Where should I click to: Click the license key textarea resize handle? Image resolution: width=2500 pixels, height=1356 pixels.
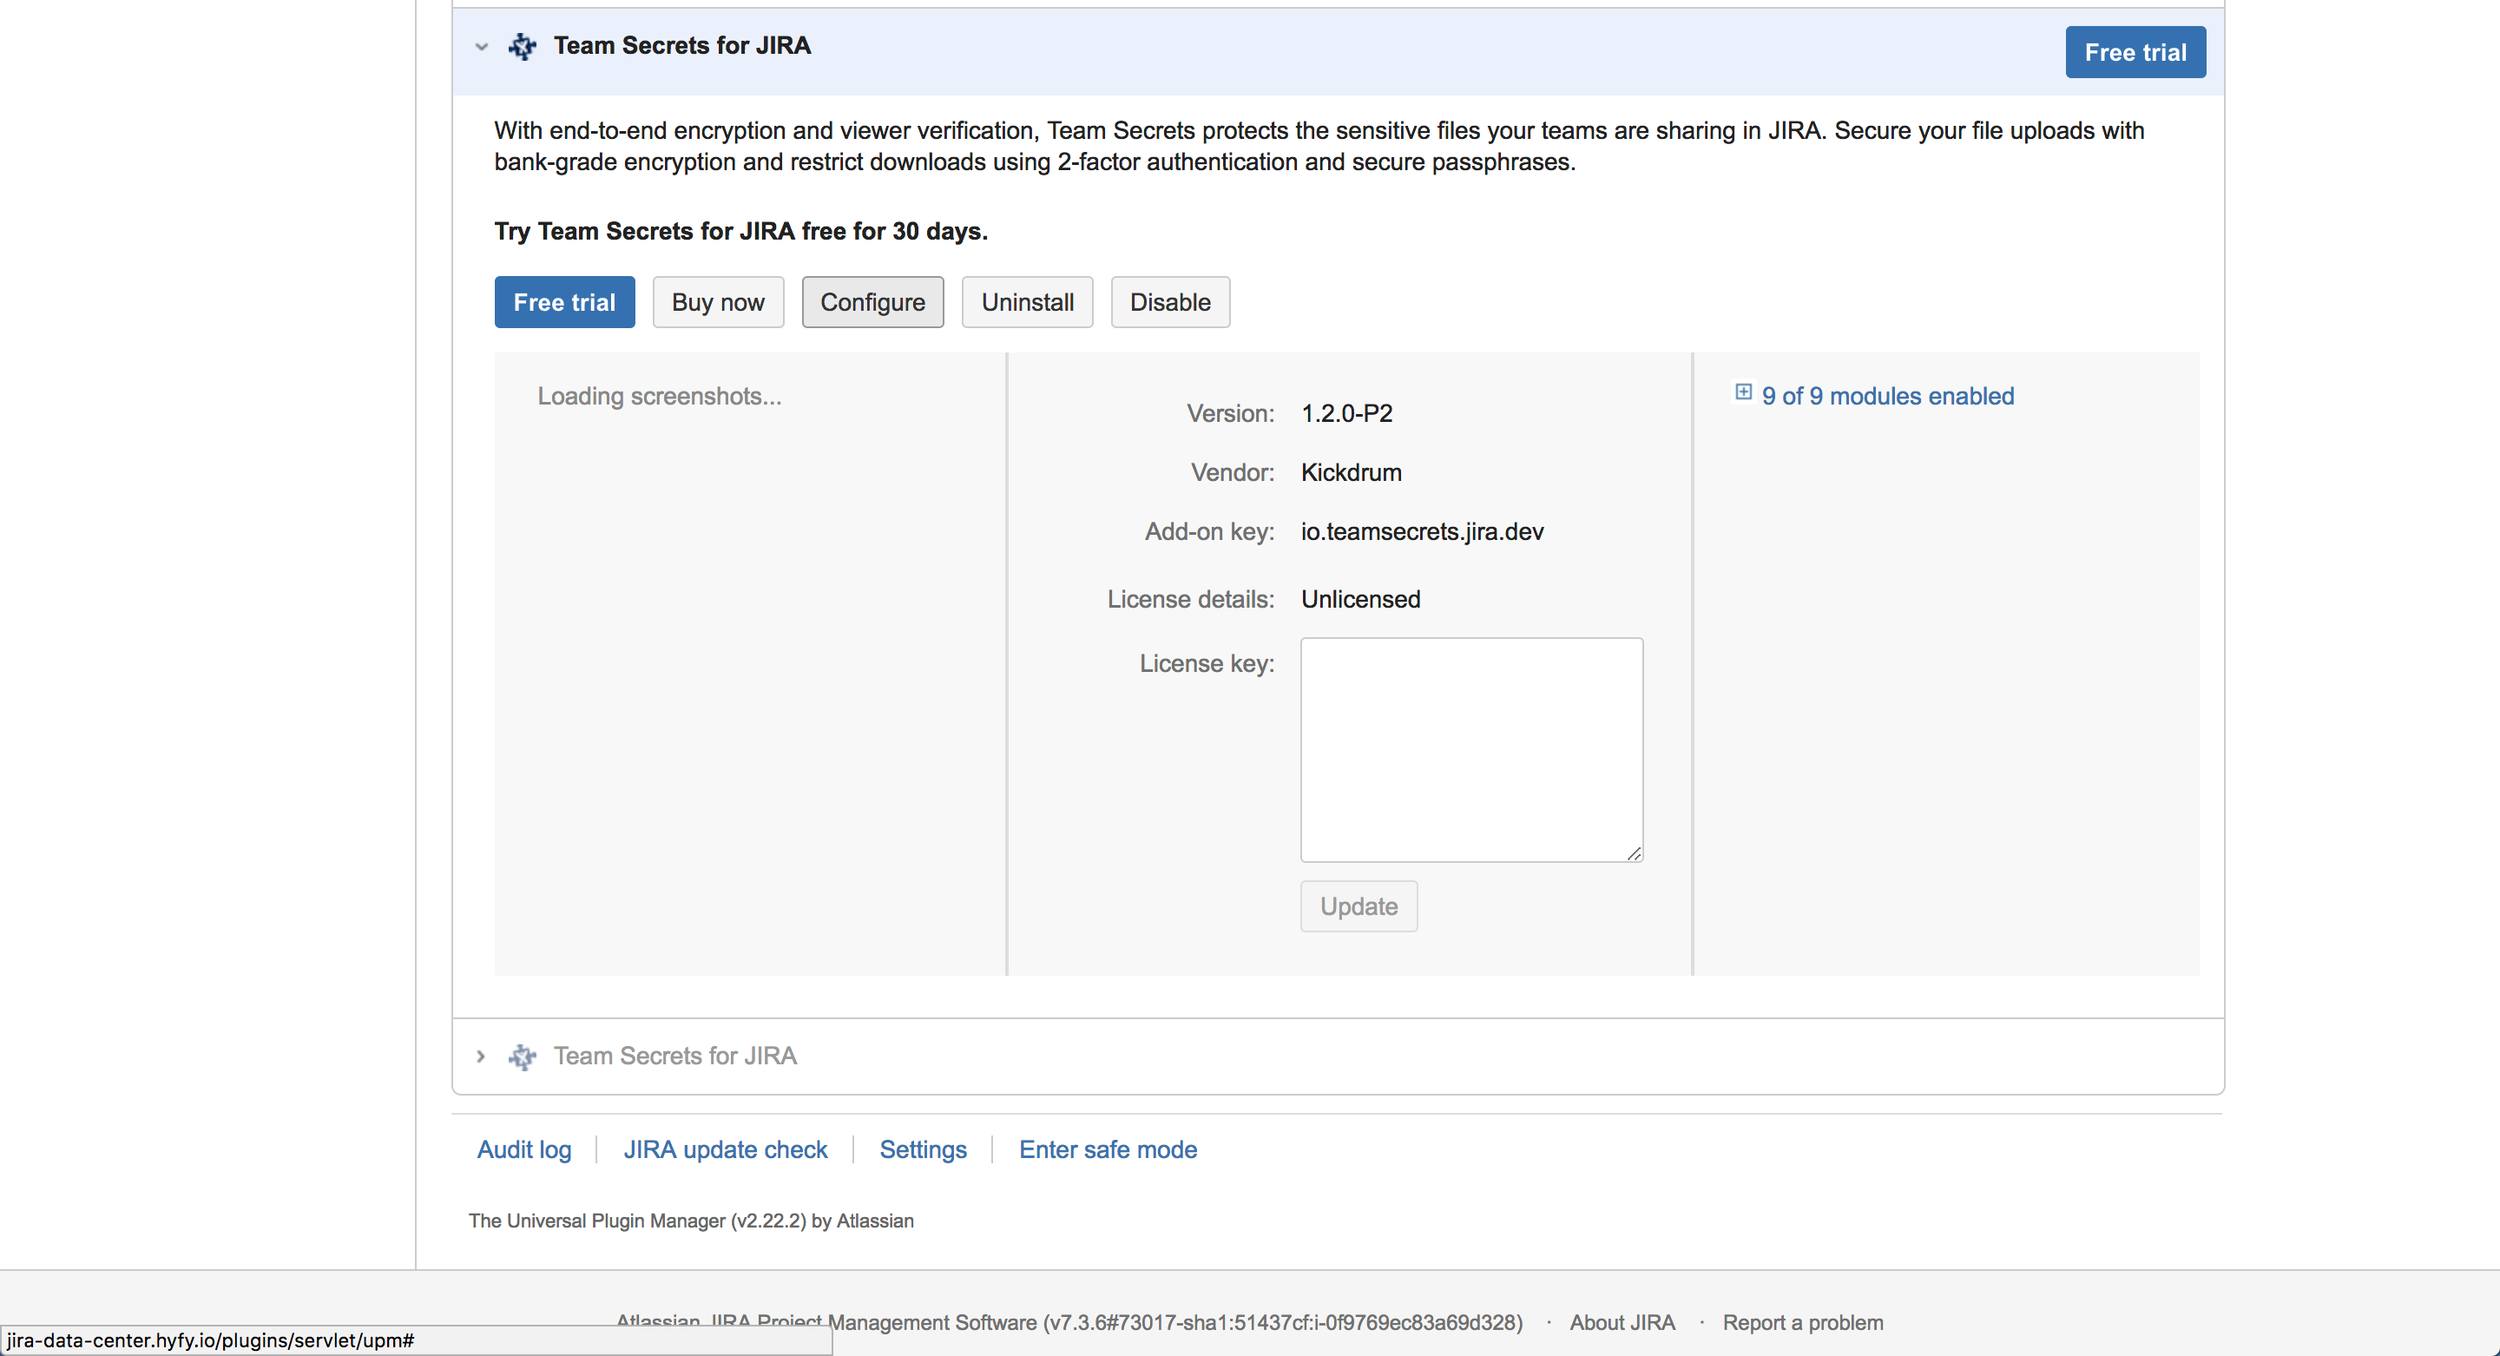[x=1633, y=853]
